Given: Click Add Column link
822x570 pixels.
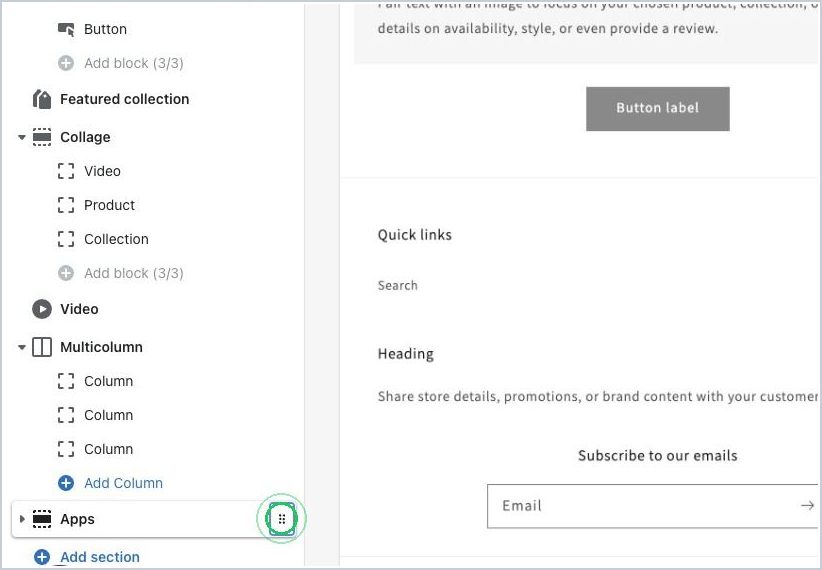Looking at the screenshot, I should pyautogui.click(x=124, y=483).
